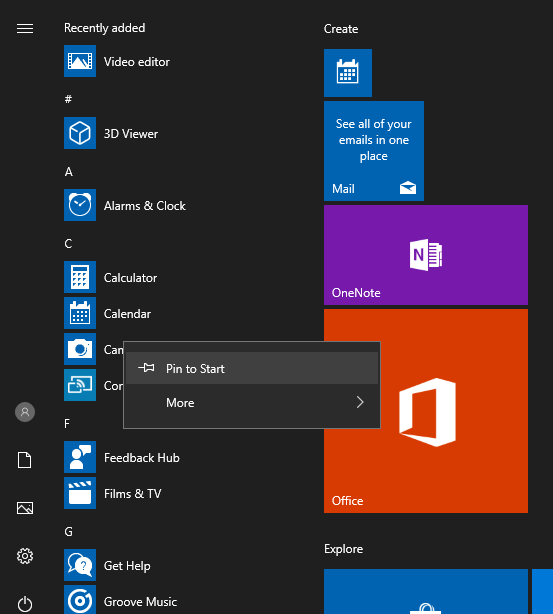Click the Connect app cast icon

pos(80,385)
